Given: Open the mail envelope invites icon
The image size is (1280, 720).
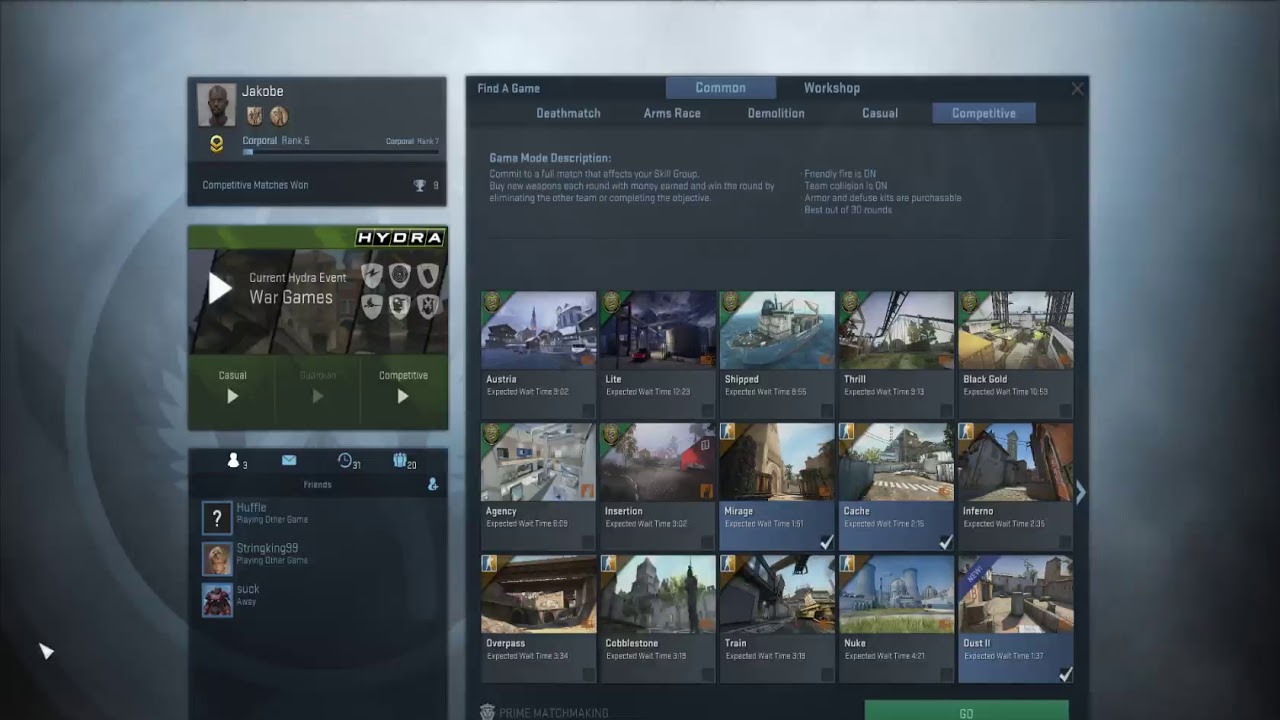Looking at the screenshot, I should tap(289, 460).
